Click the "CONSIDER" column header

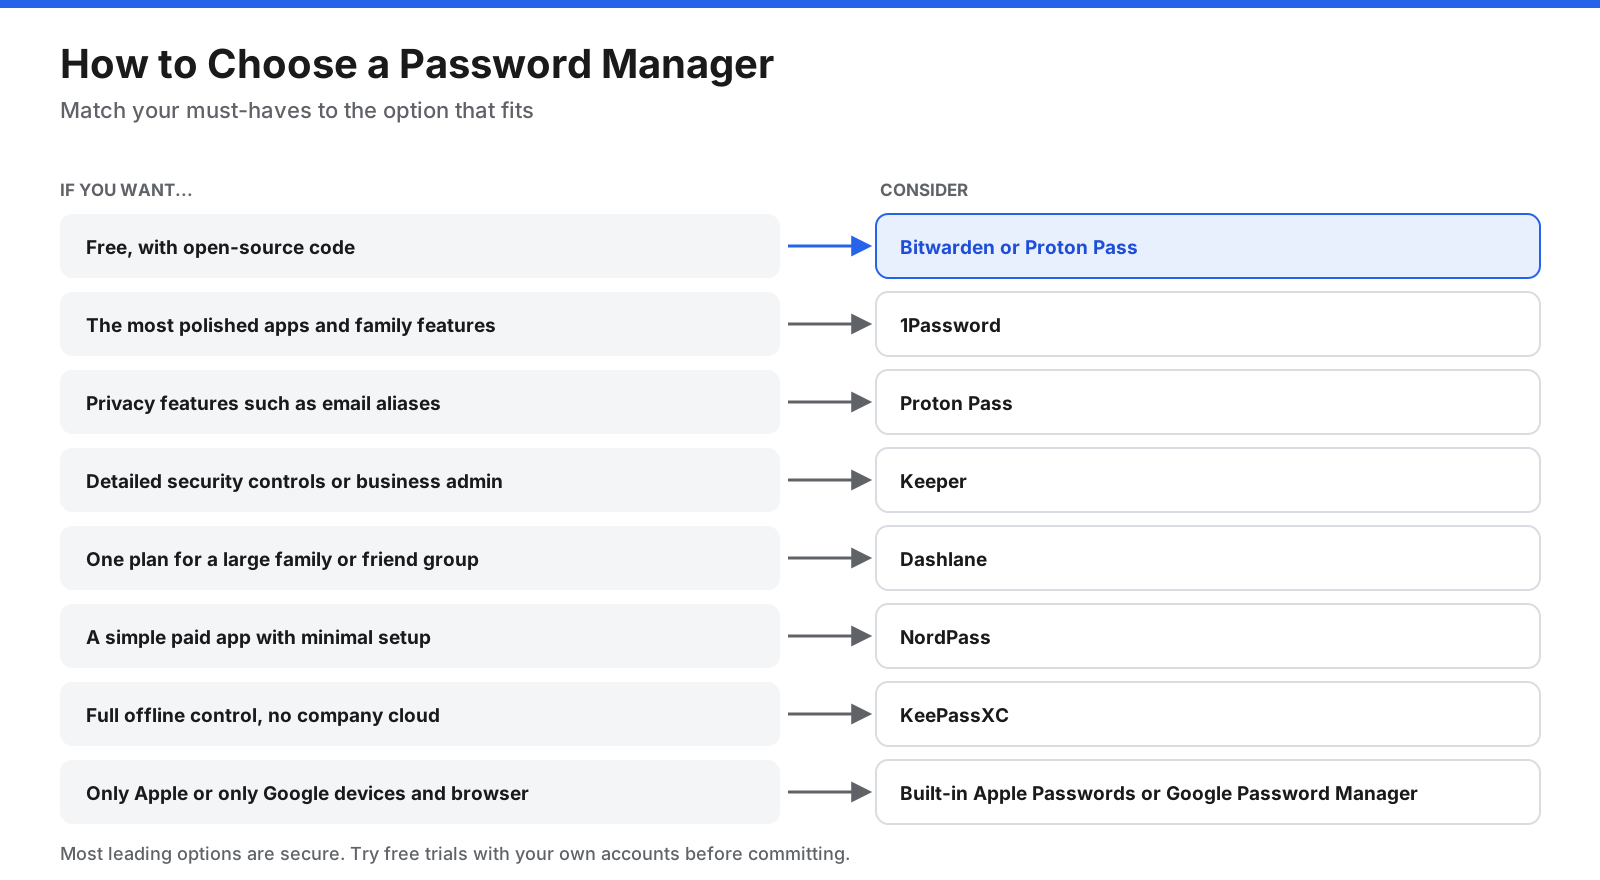(924, 190)
